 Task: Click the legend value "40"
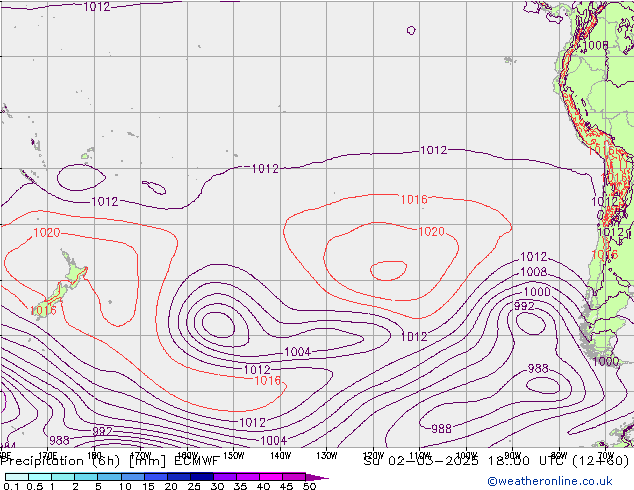(264, 486)
